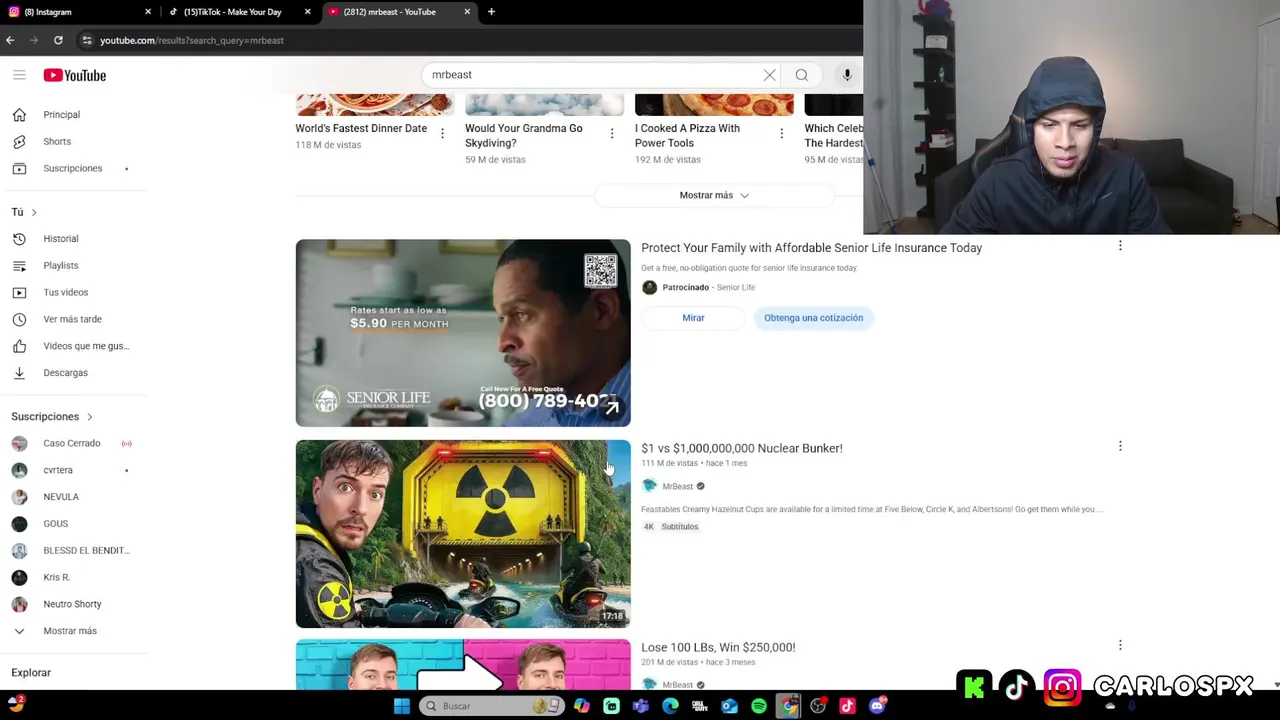Click the search magnifier button

click(802, 75)
